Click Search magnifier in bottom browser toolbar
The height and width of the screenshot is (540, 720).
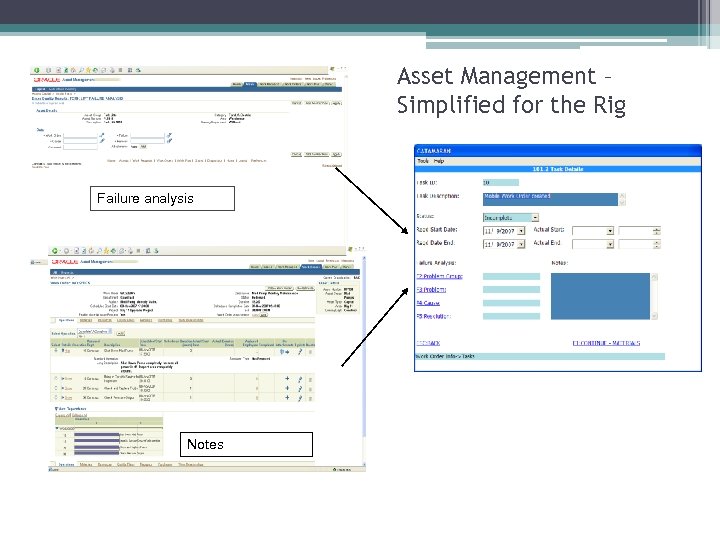click(99, 251)
